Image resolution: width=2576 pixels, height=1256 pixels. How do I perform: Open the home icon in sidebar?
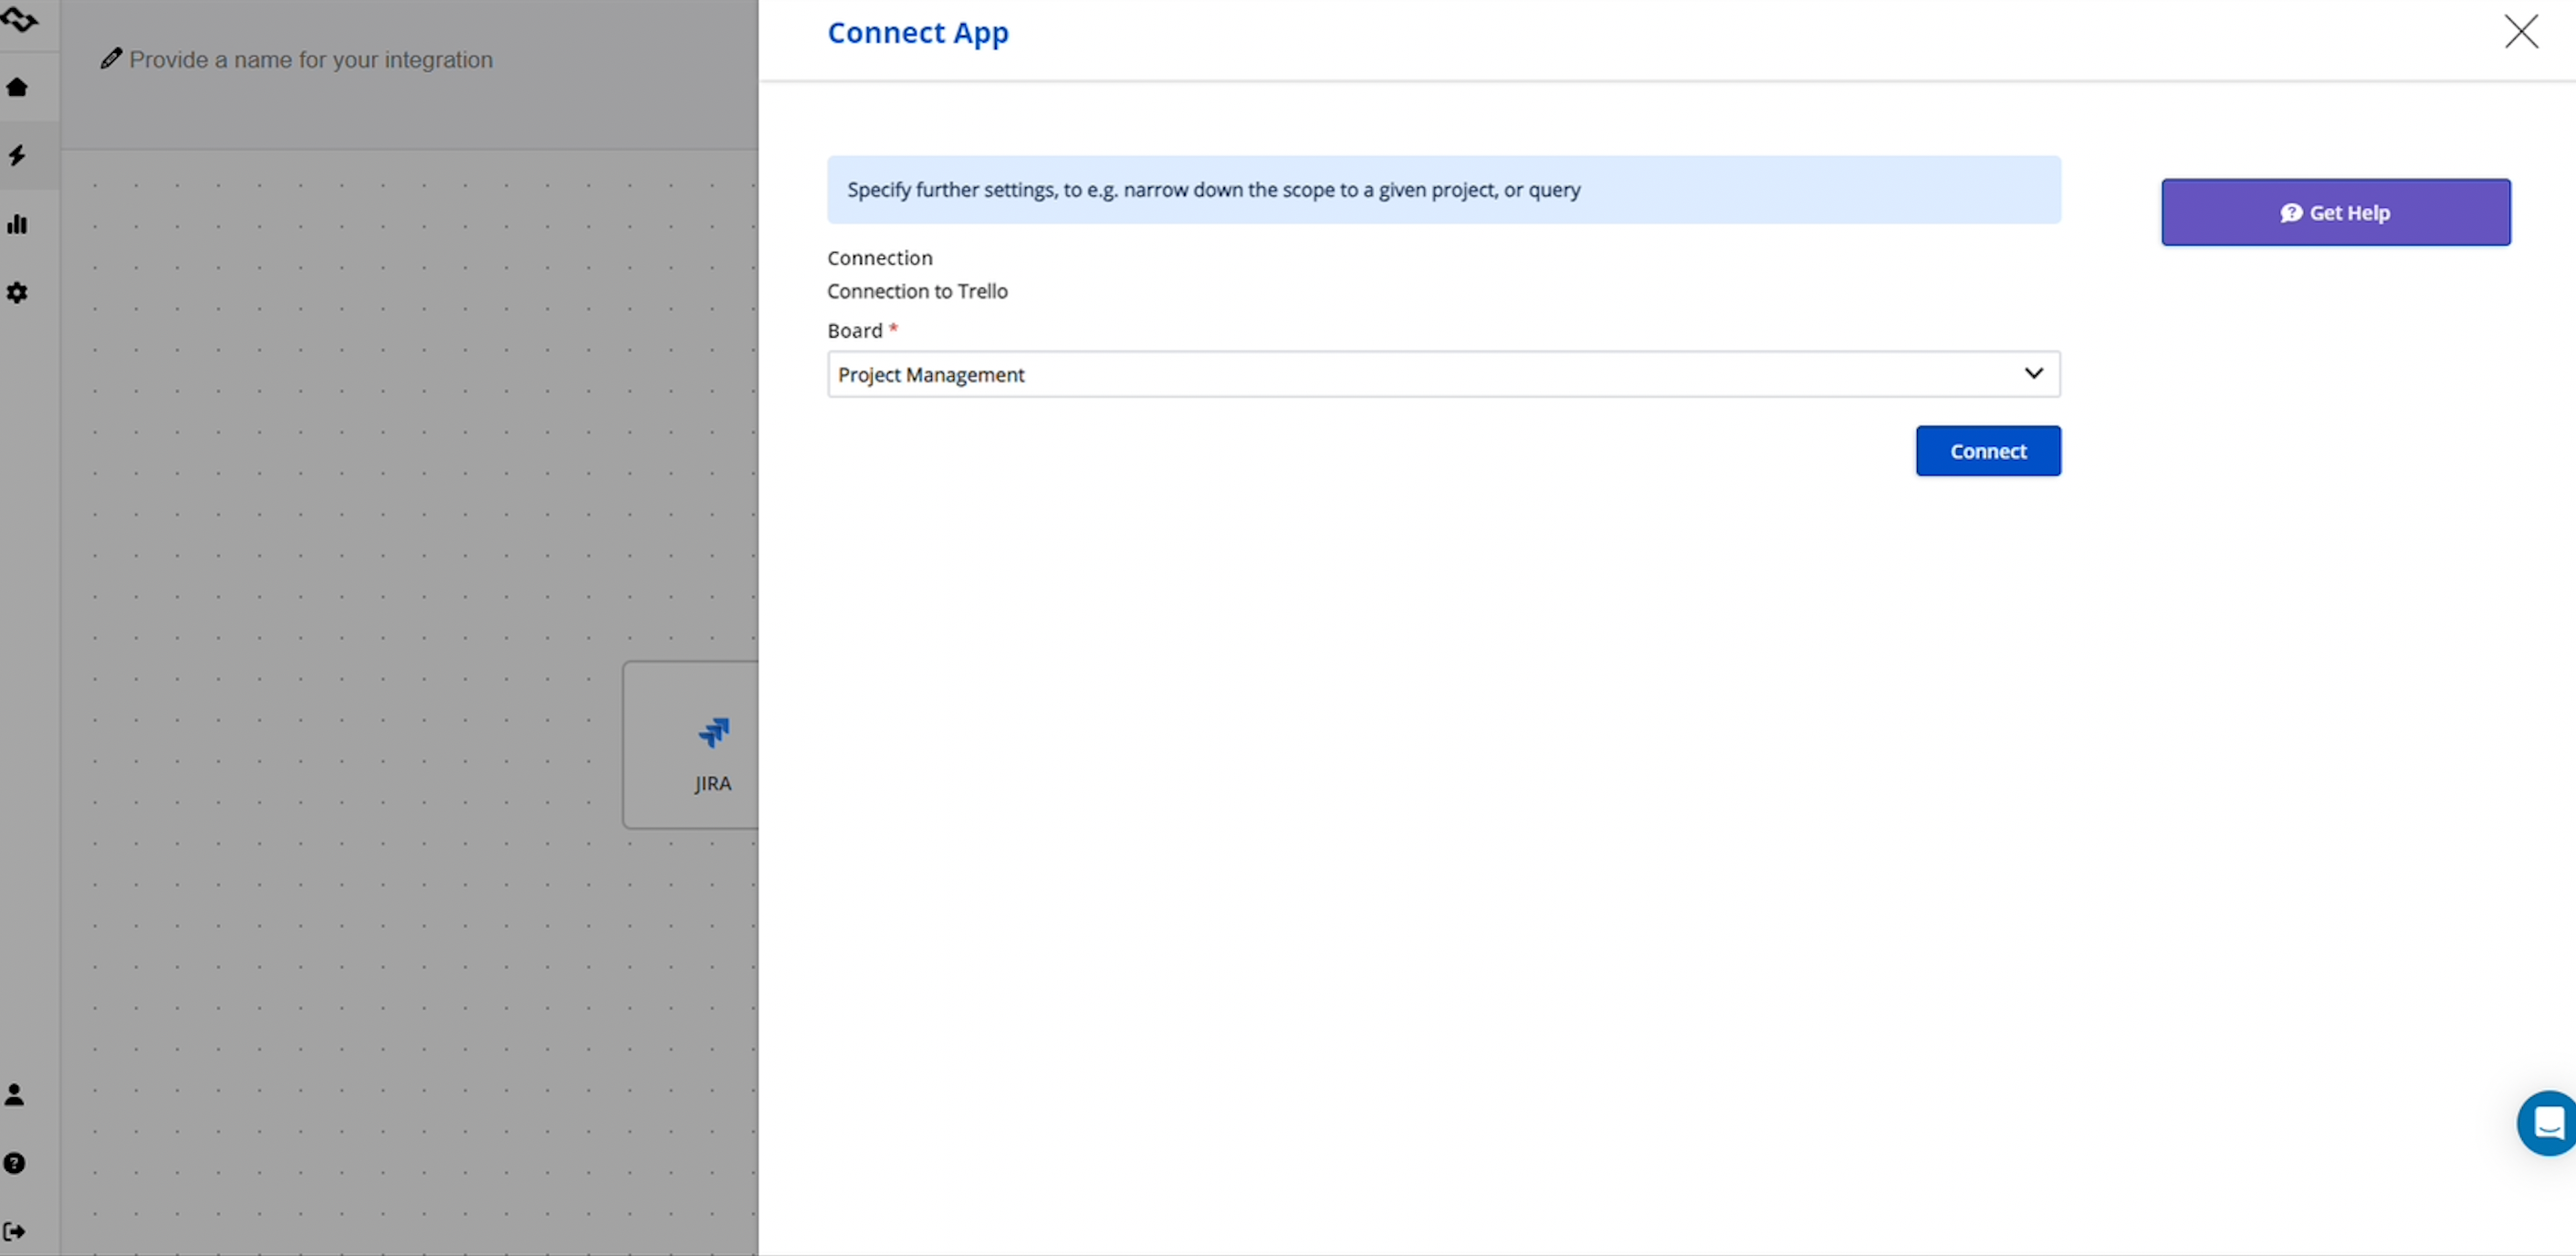(17, 87)
